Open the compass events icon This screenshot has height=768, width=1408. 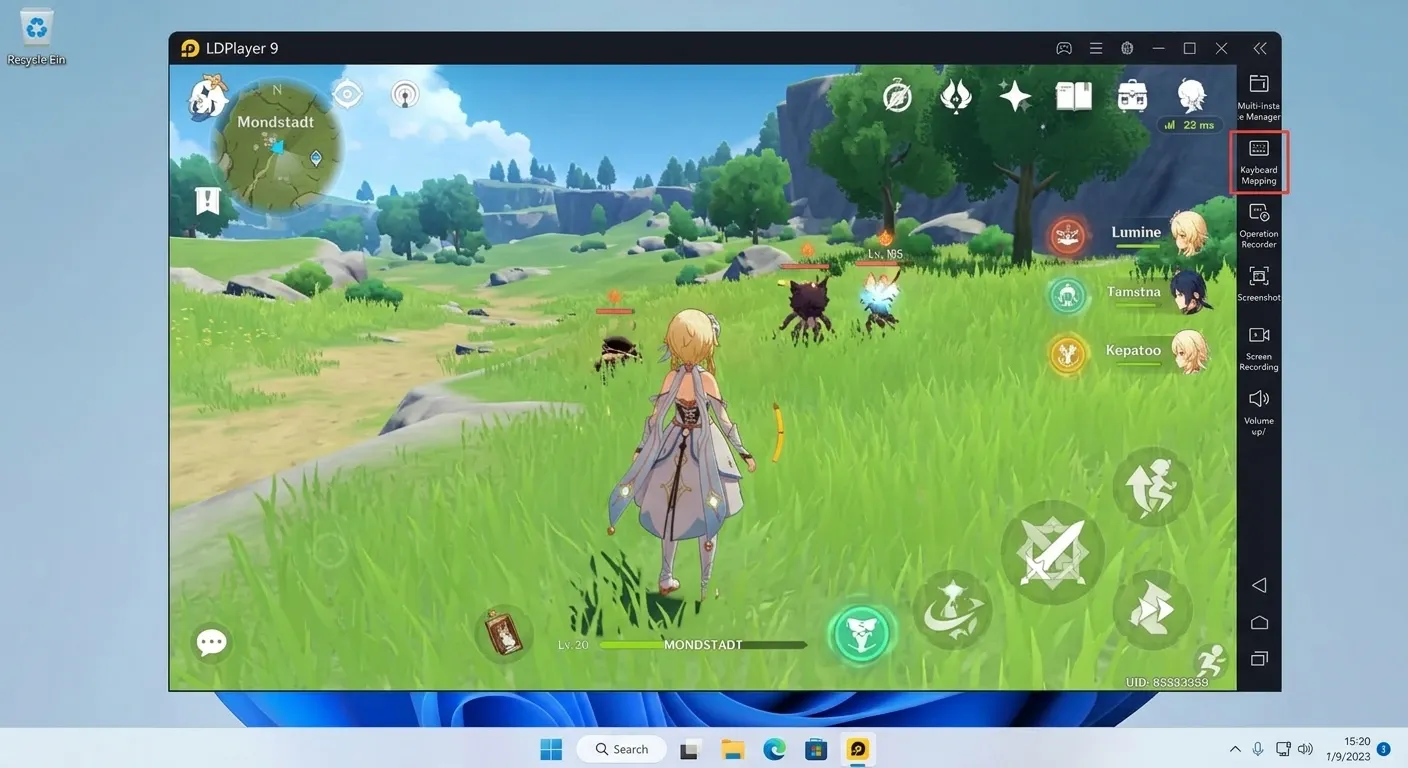click(897, 97)
